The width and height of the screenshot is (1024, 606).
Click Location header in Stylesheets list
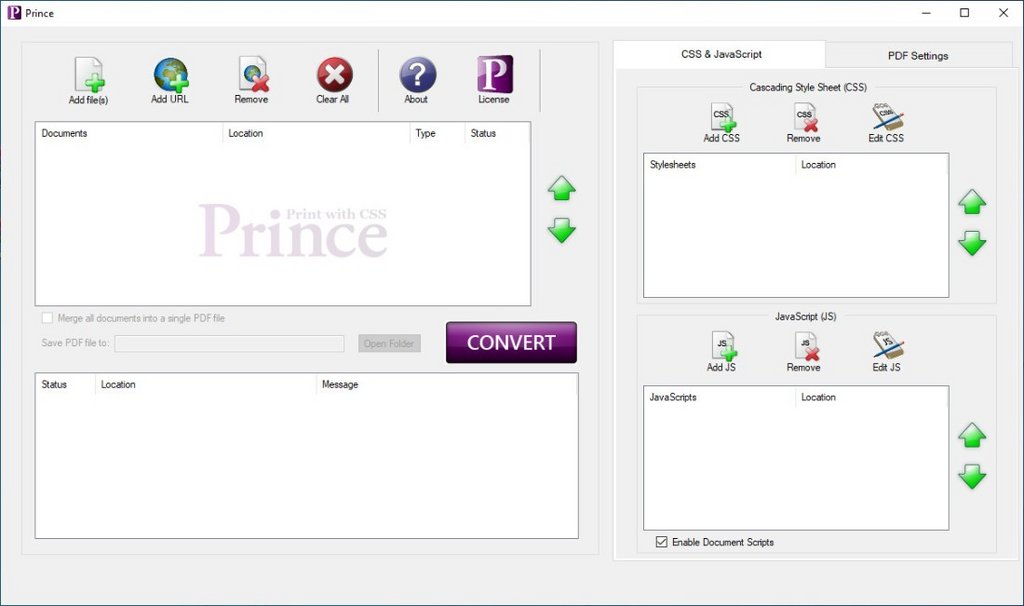click(871, 165)
